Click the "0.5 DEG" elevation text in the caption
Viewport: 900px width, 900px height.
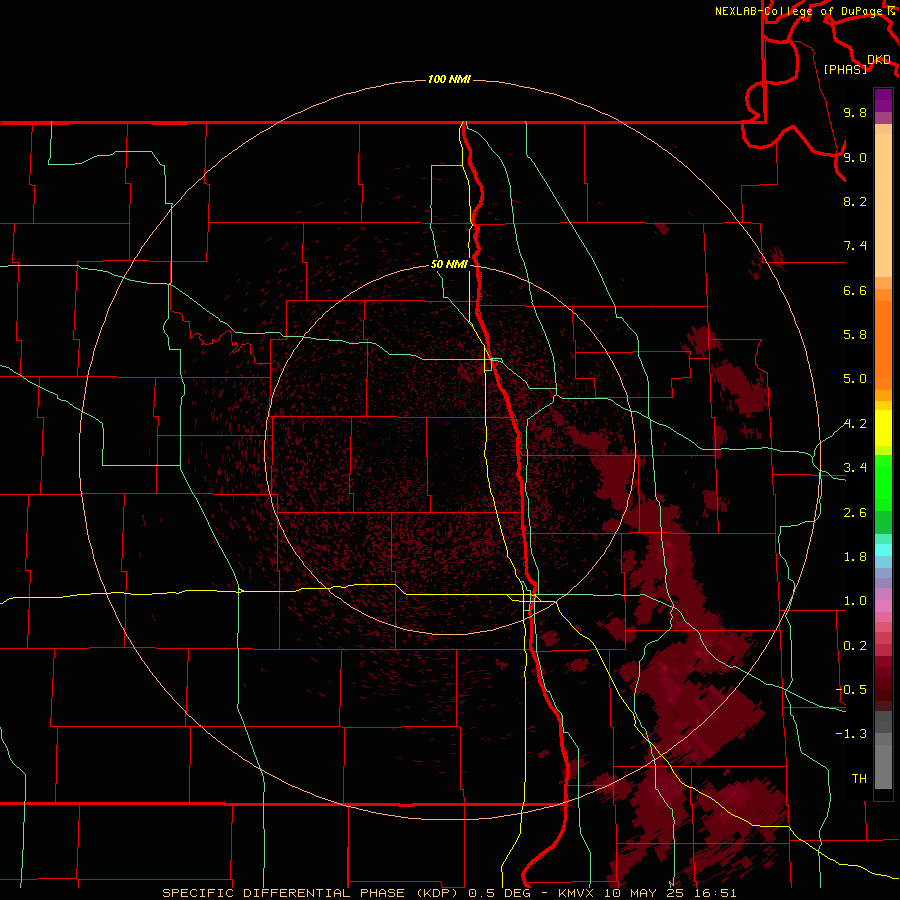[x=501, y=893]
